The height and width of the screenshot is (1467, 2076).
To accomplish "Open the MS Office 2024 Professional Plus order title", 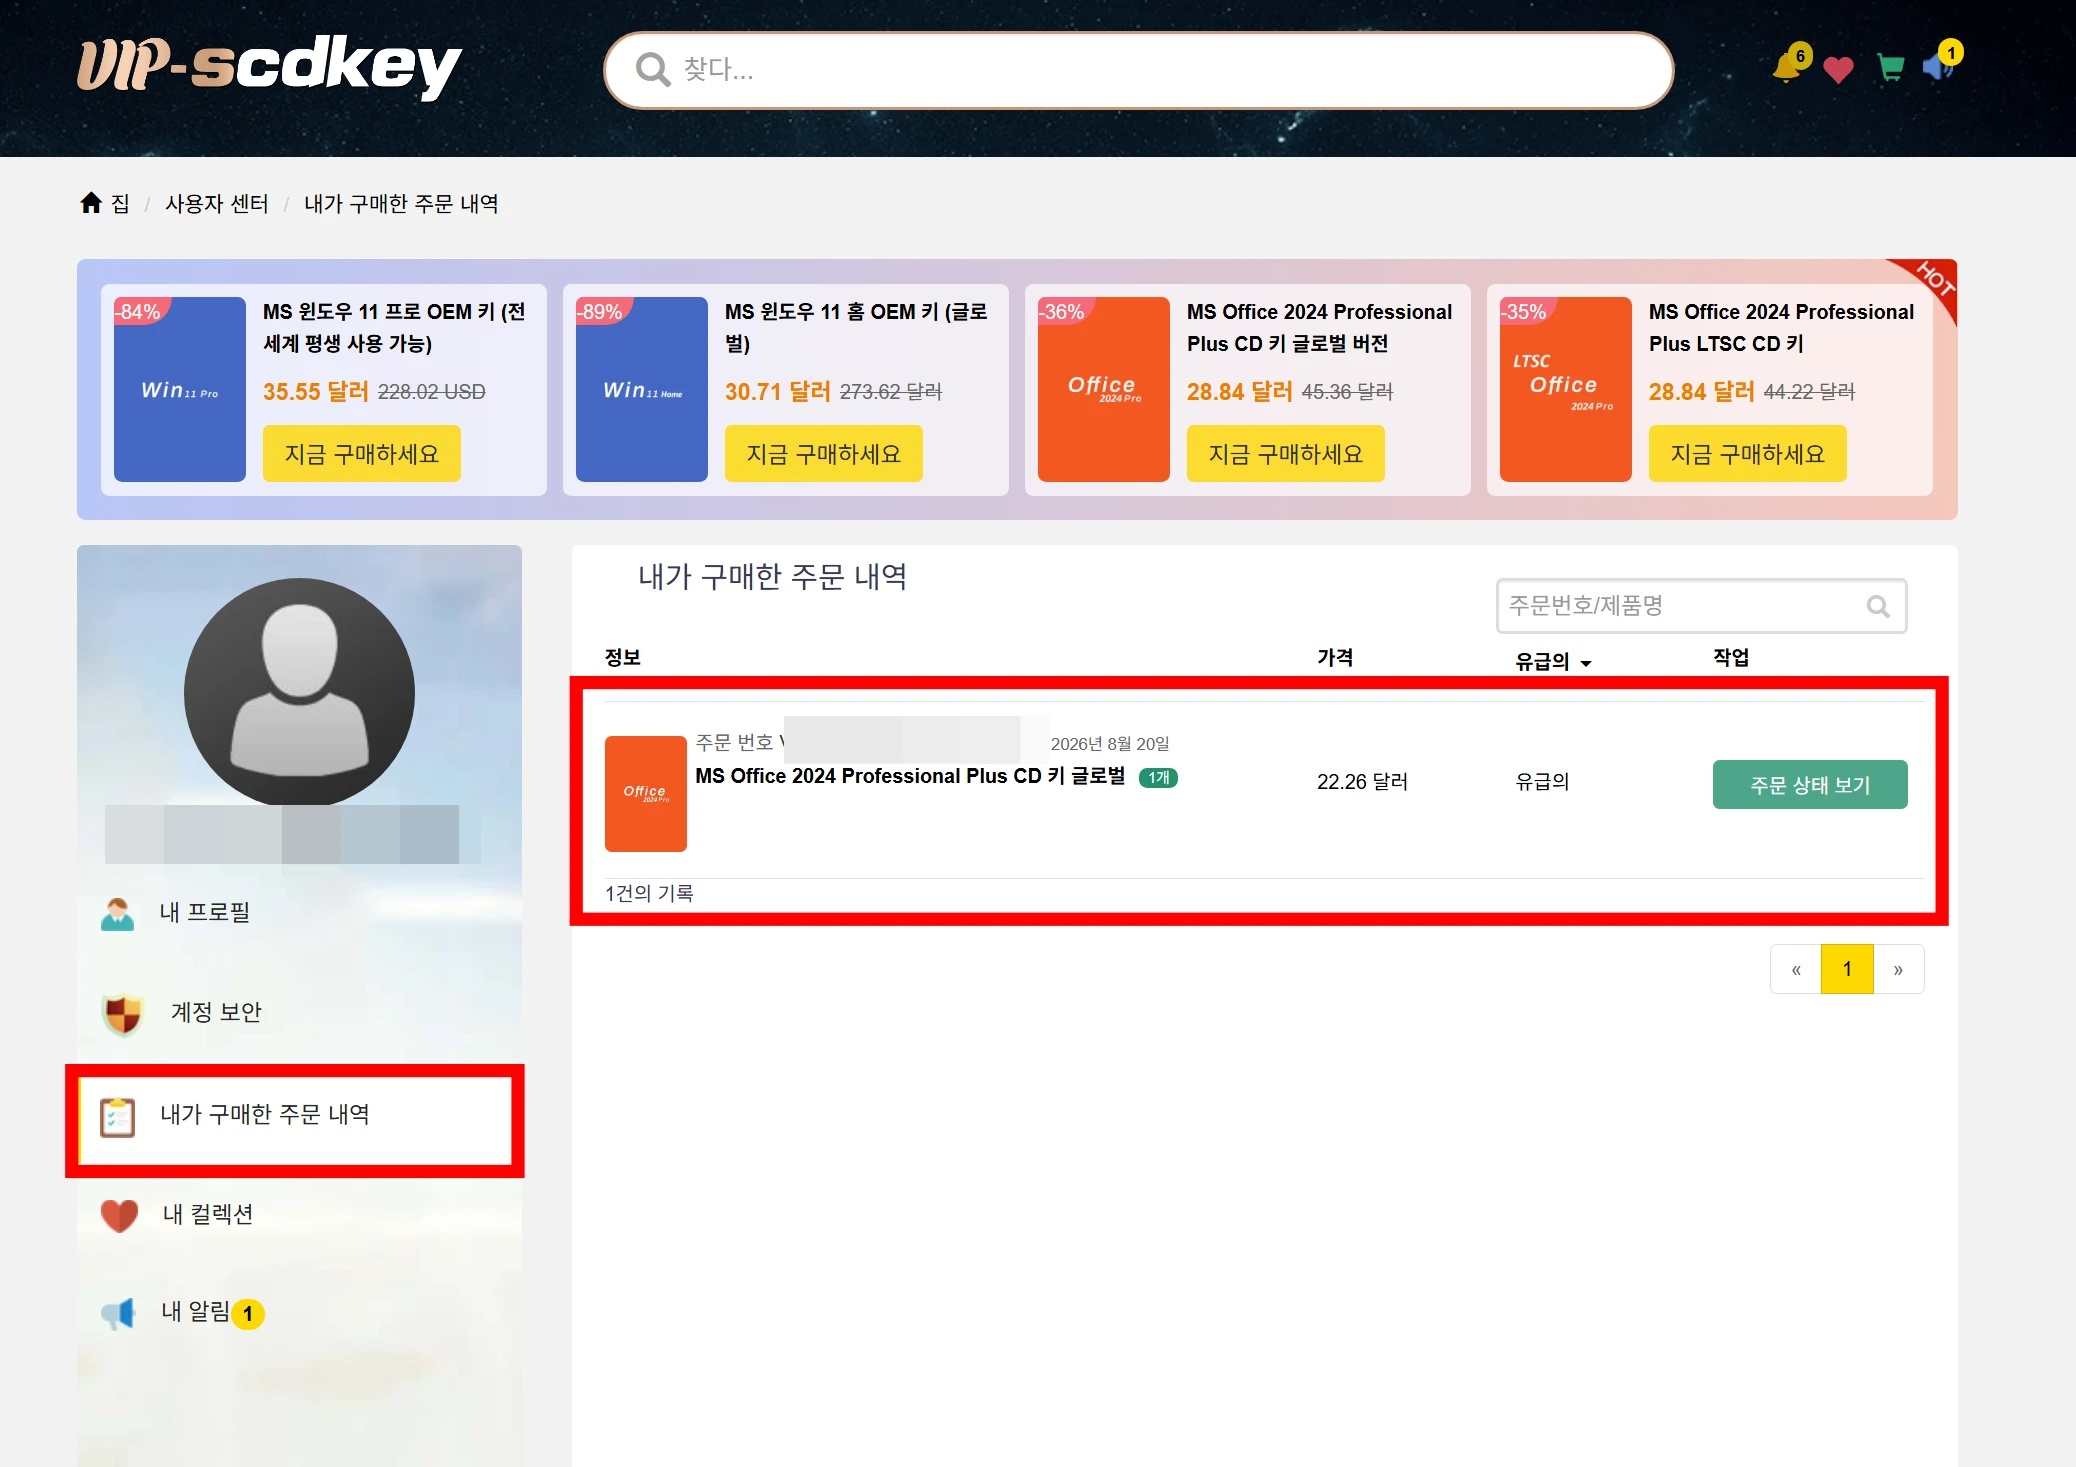I will click(x=910, y=776).
